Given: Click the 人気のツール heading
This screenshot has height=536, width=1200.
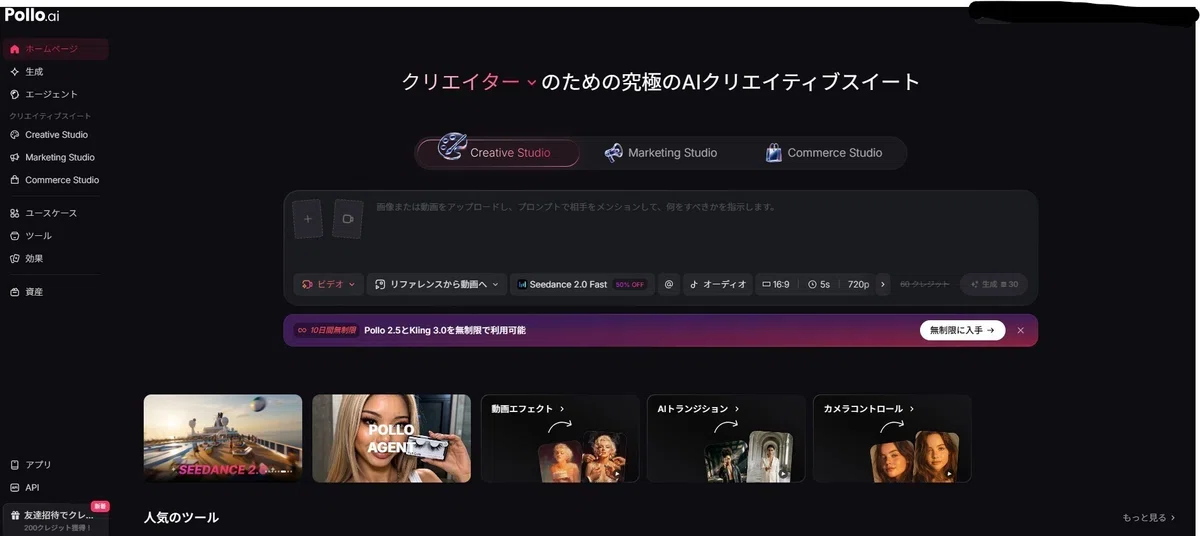Looking at the screenshot, I should pyautogui.click(x=181, y=517).
